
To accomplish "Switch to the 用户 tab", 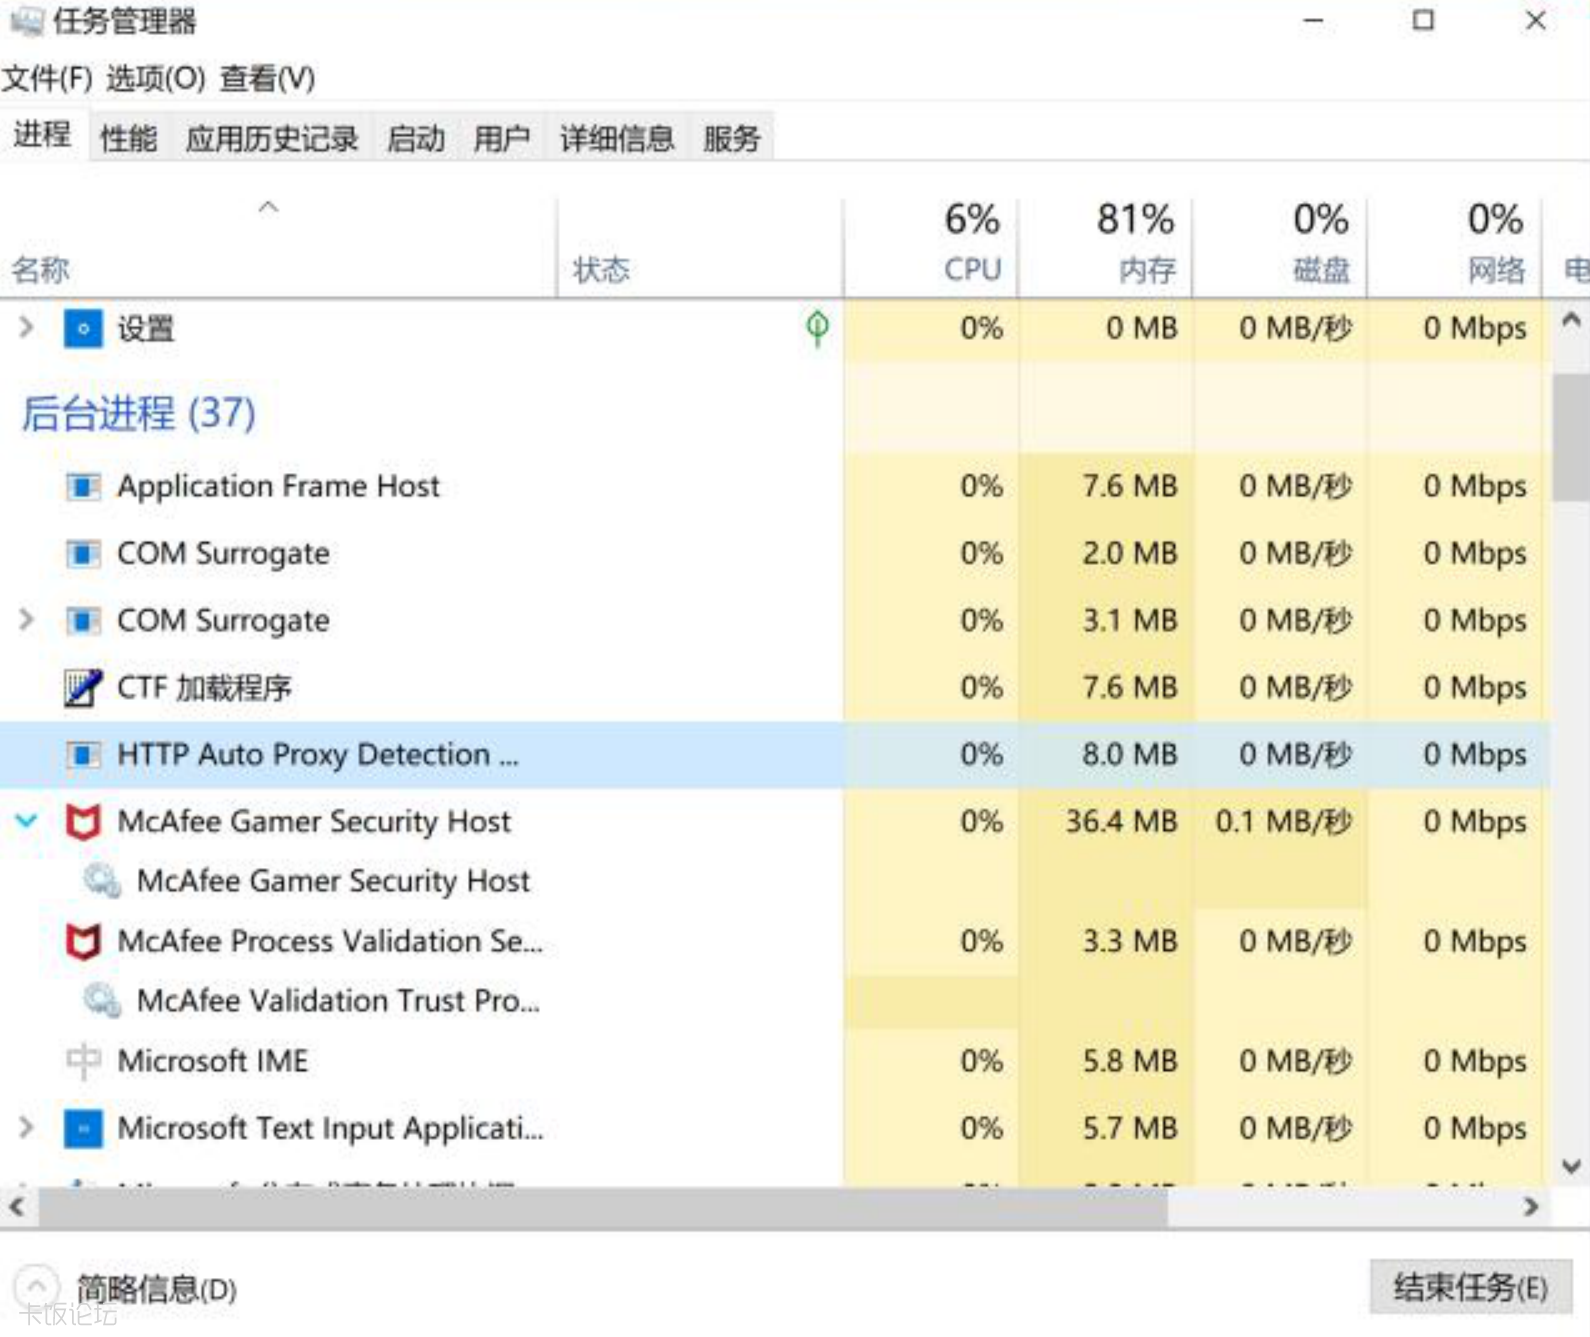I will point(502,138).
